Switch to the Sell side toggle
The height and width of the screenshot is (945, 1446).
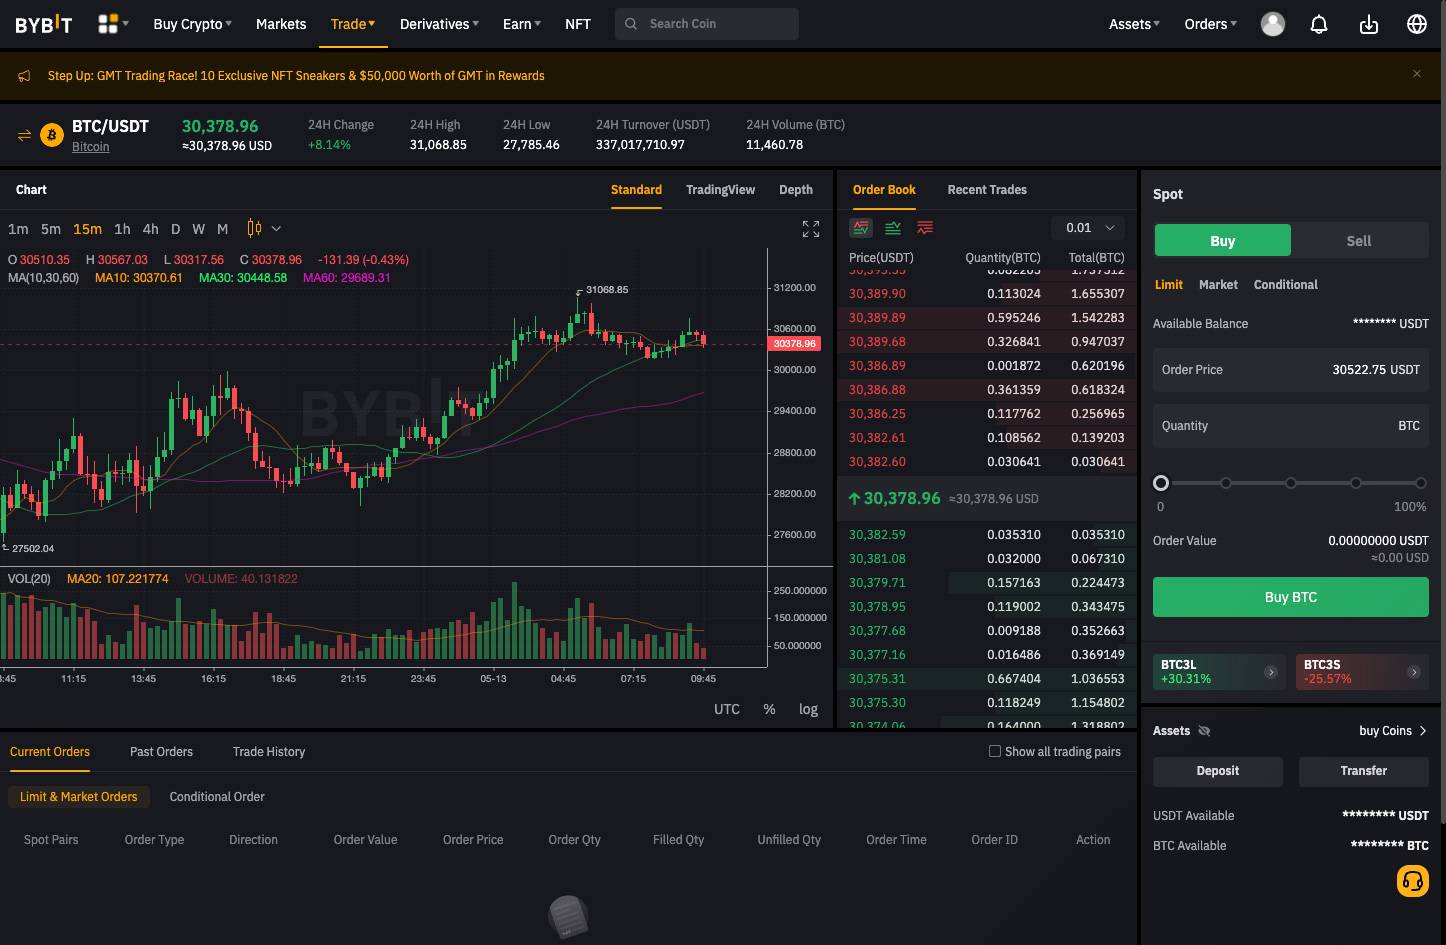pyautogui.click(x=1358, y=241)
